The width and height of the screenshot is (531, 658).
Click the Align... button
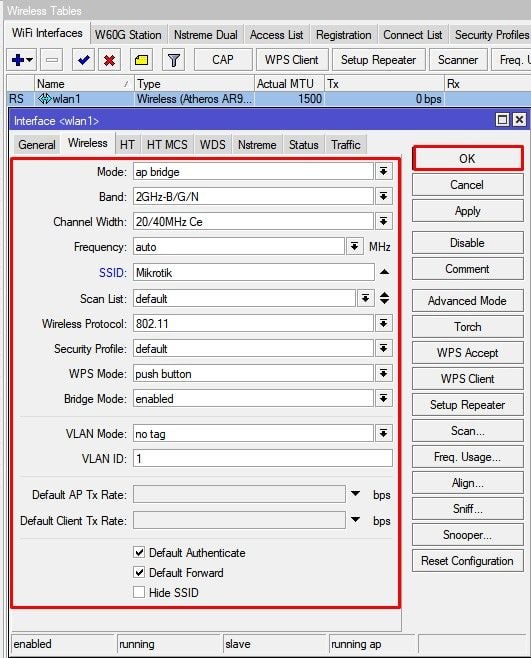tap(467, 483)
